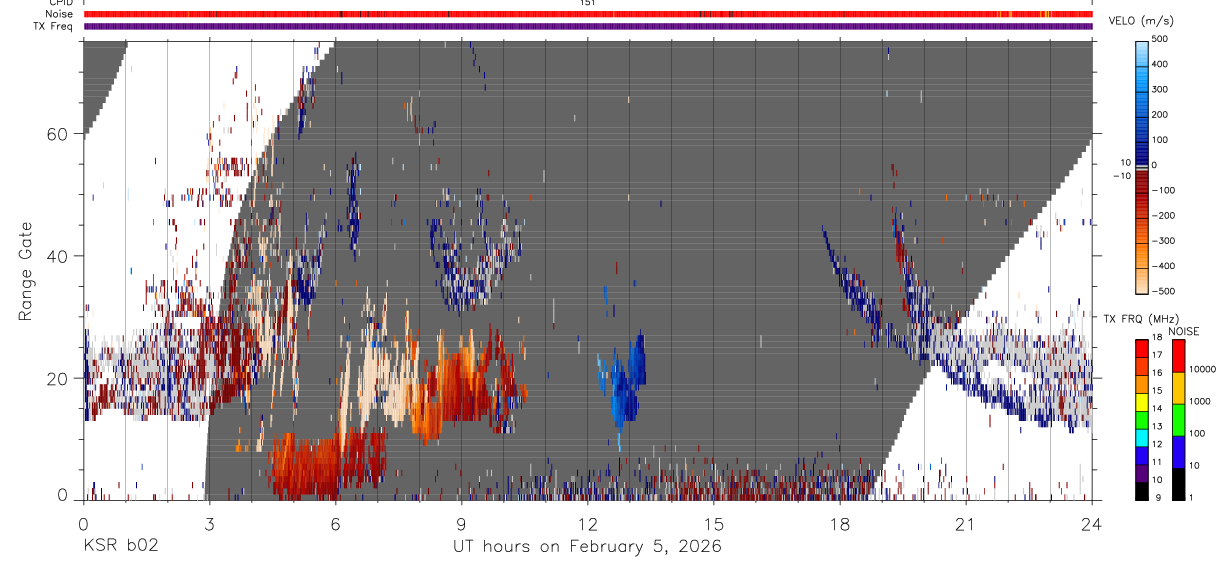Click the CPID value "151" at the top
1228x567 pixels.
tap(588, 3)
